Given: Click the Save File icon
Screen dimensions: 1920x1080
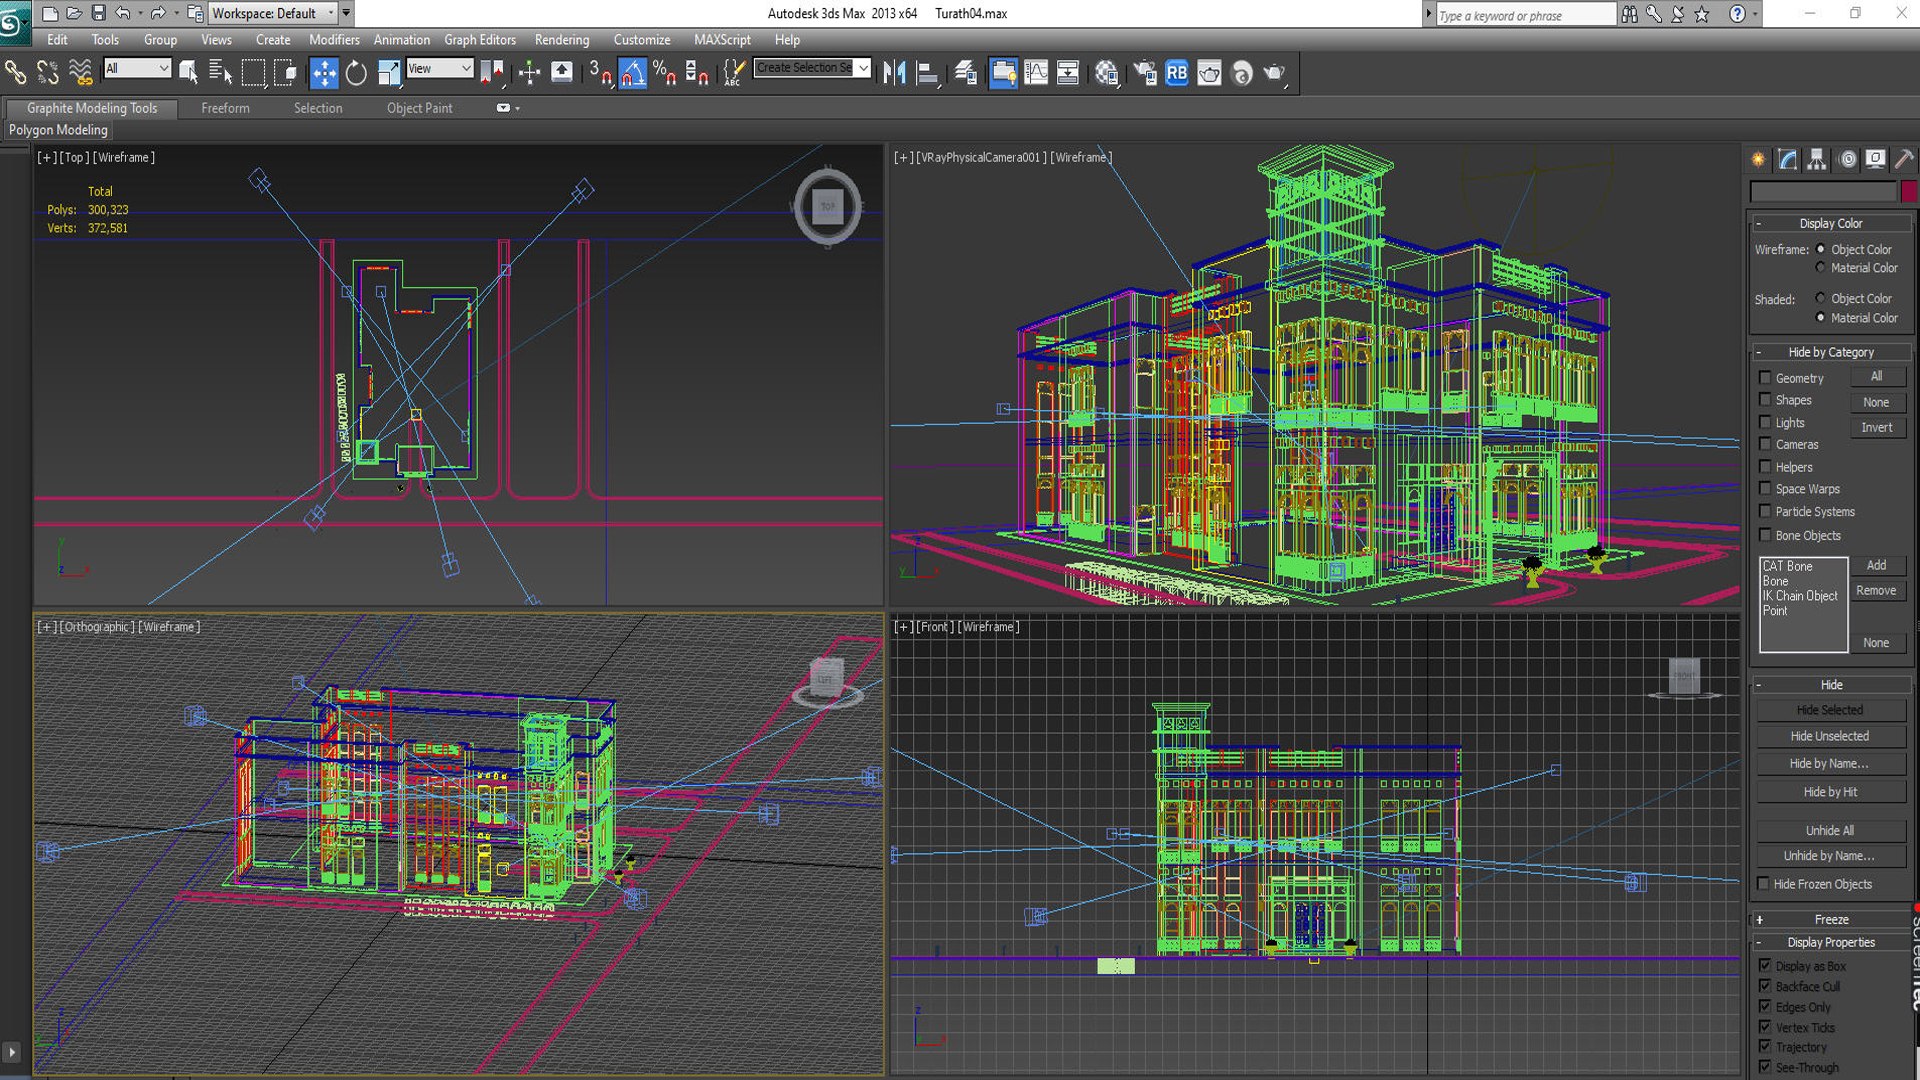Looking at the screenshot, I should pos(98,13).
